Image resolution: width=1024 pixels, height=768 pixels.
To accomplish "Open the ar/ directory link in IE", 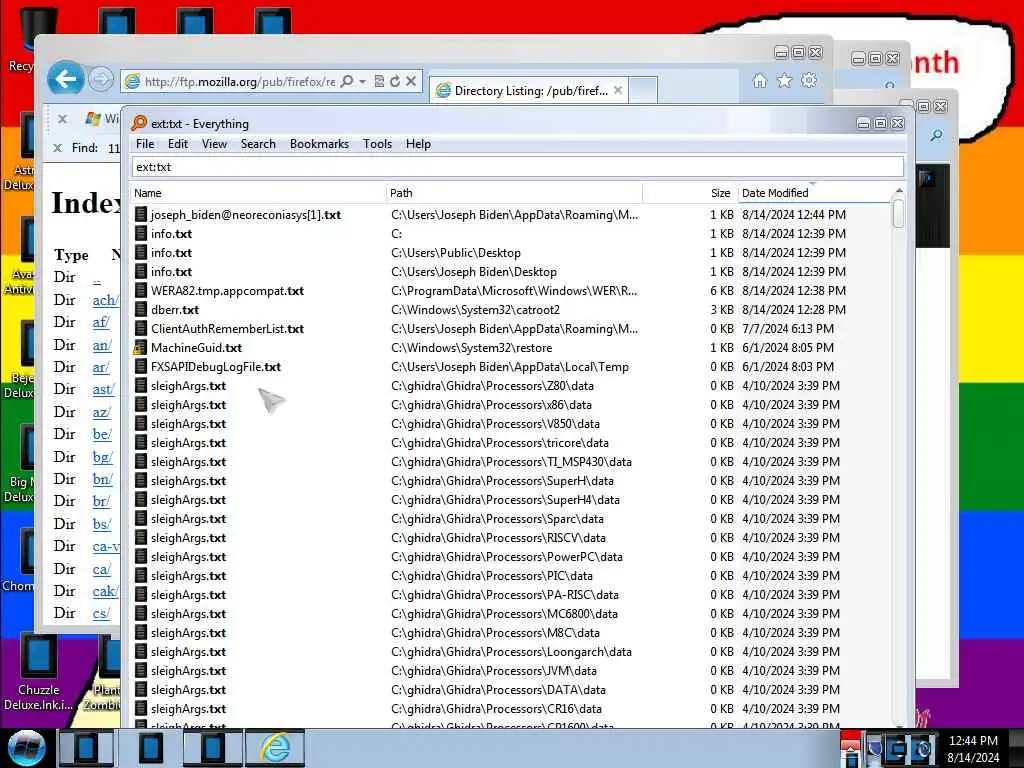I will [101, 367].
